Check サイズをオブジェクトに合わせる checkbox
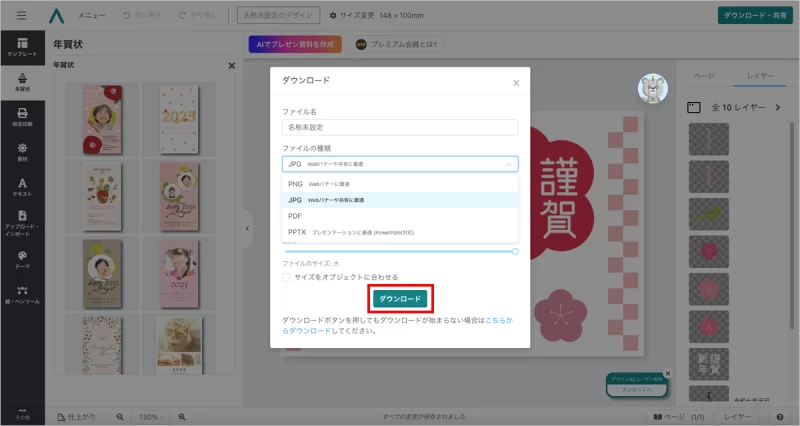 click(287, 277)
